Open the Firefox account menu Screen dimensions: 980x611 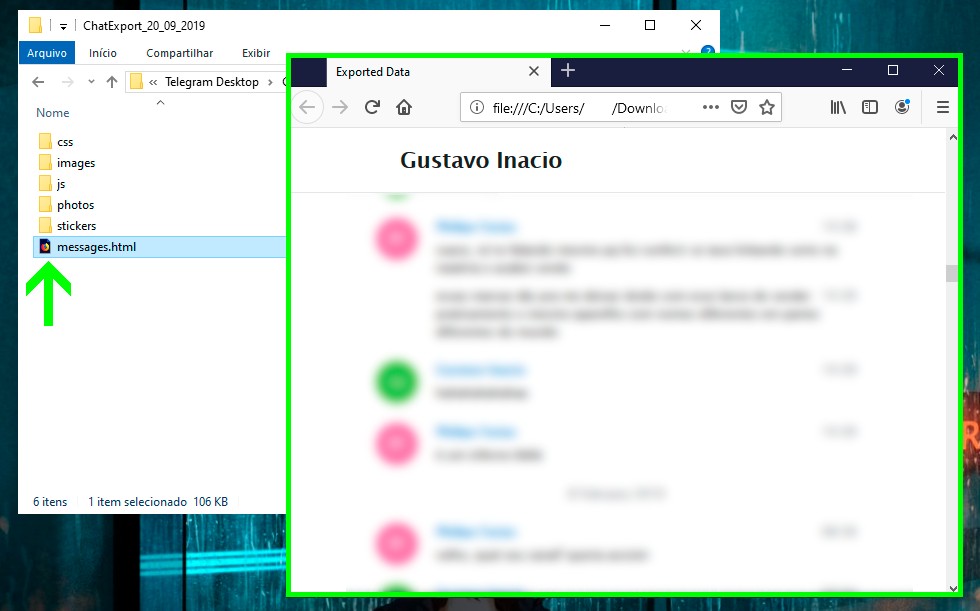click(x=902, y=107)
